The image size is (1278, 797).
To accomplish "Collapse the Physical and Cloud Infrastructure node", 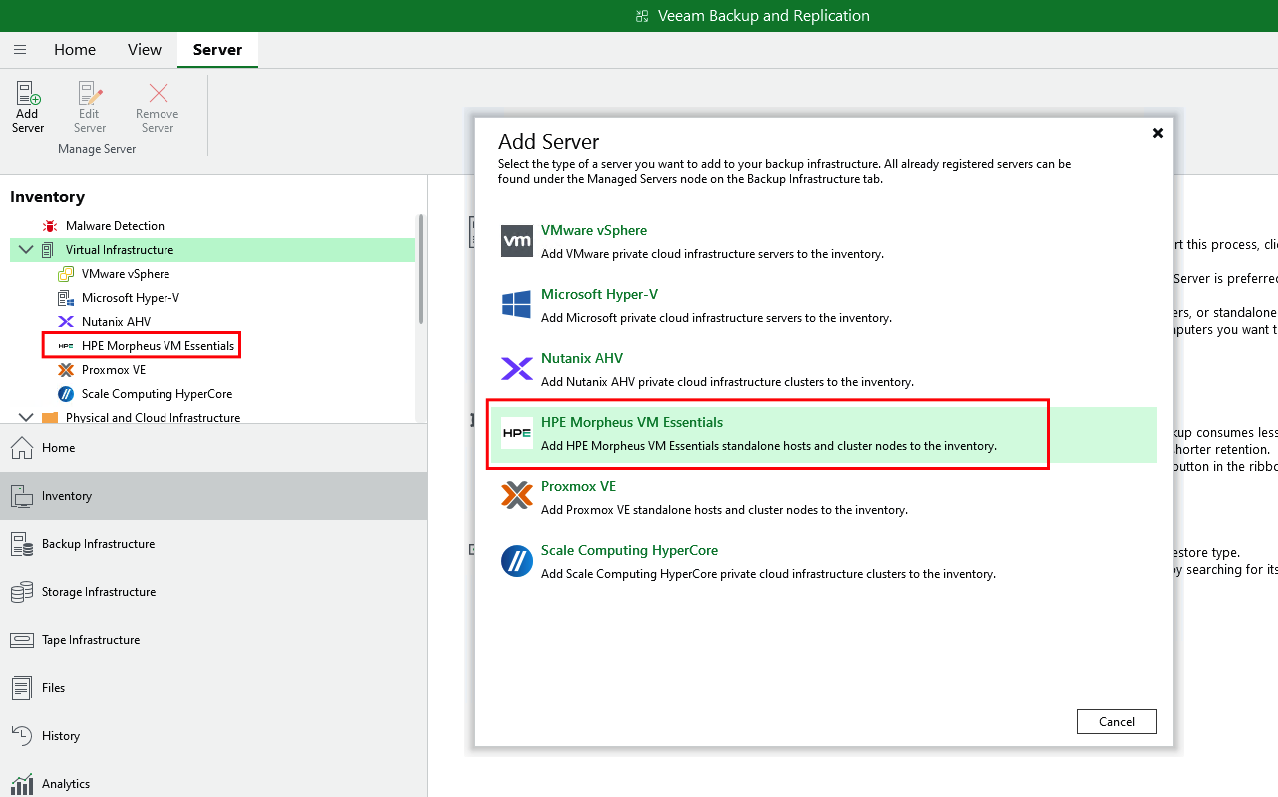I will pyautogui.click(x=25, y=418).
